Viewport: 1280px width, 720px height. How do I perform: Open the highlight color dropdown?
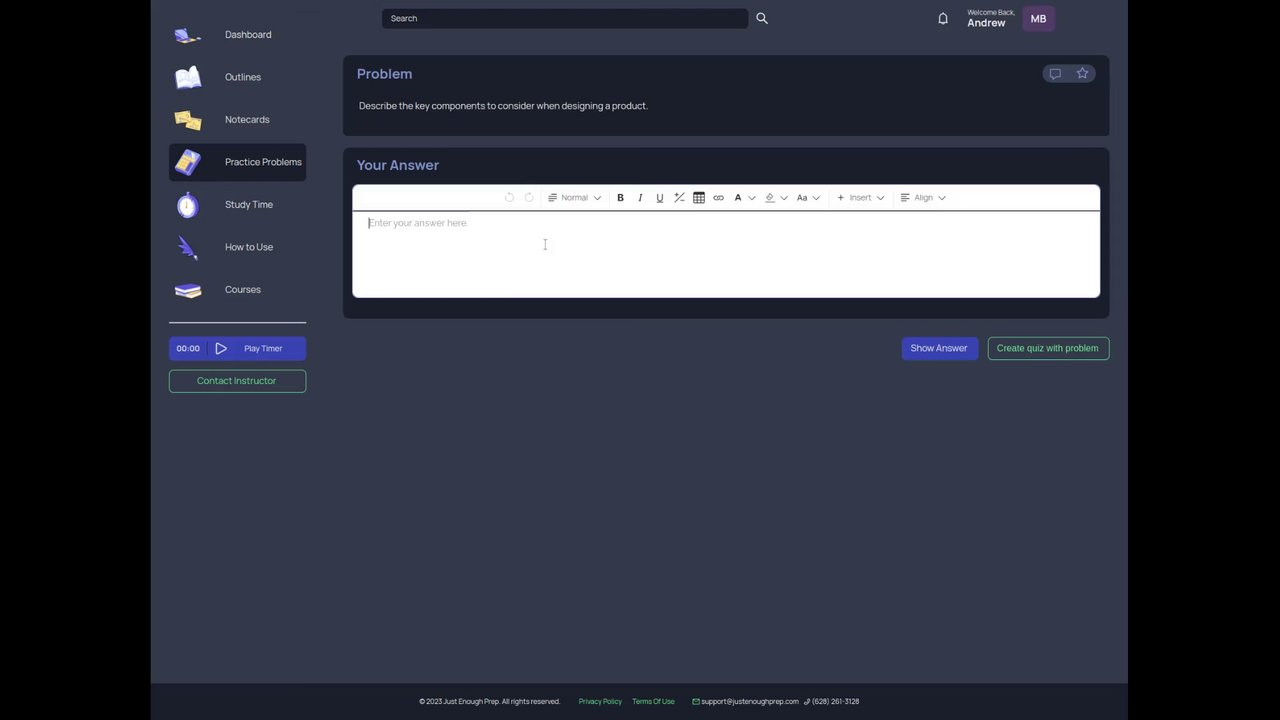pos(776,198)
